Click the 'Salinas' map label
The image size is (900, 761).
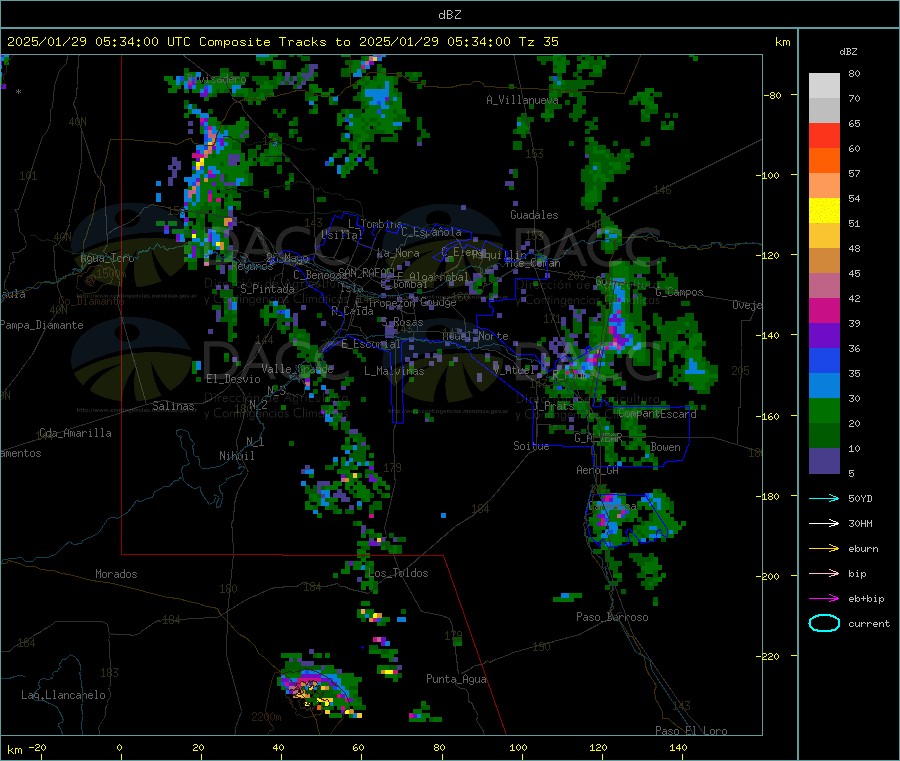pyautogui.click(x=173, y=406)
